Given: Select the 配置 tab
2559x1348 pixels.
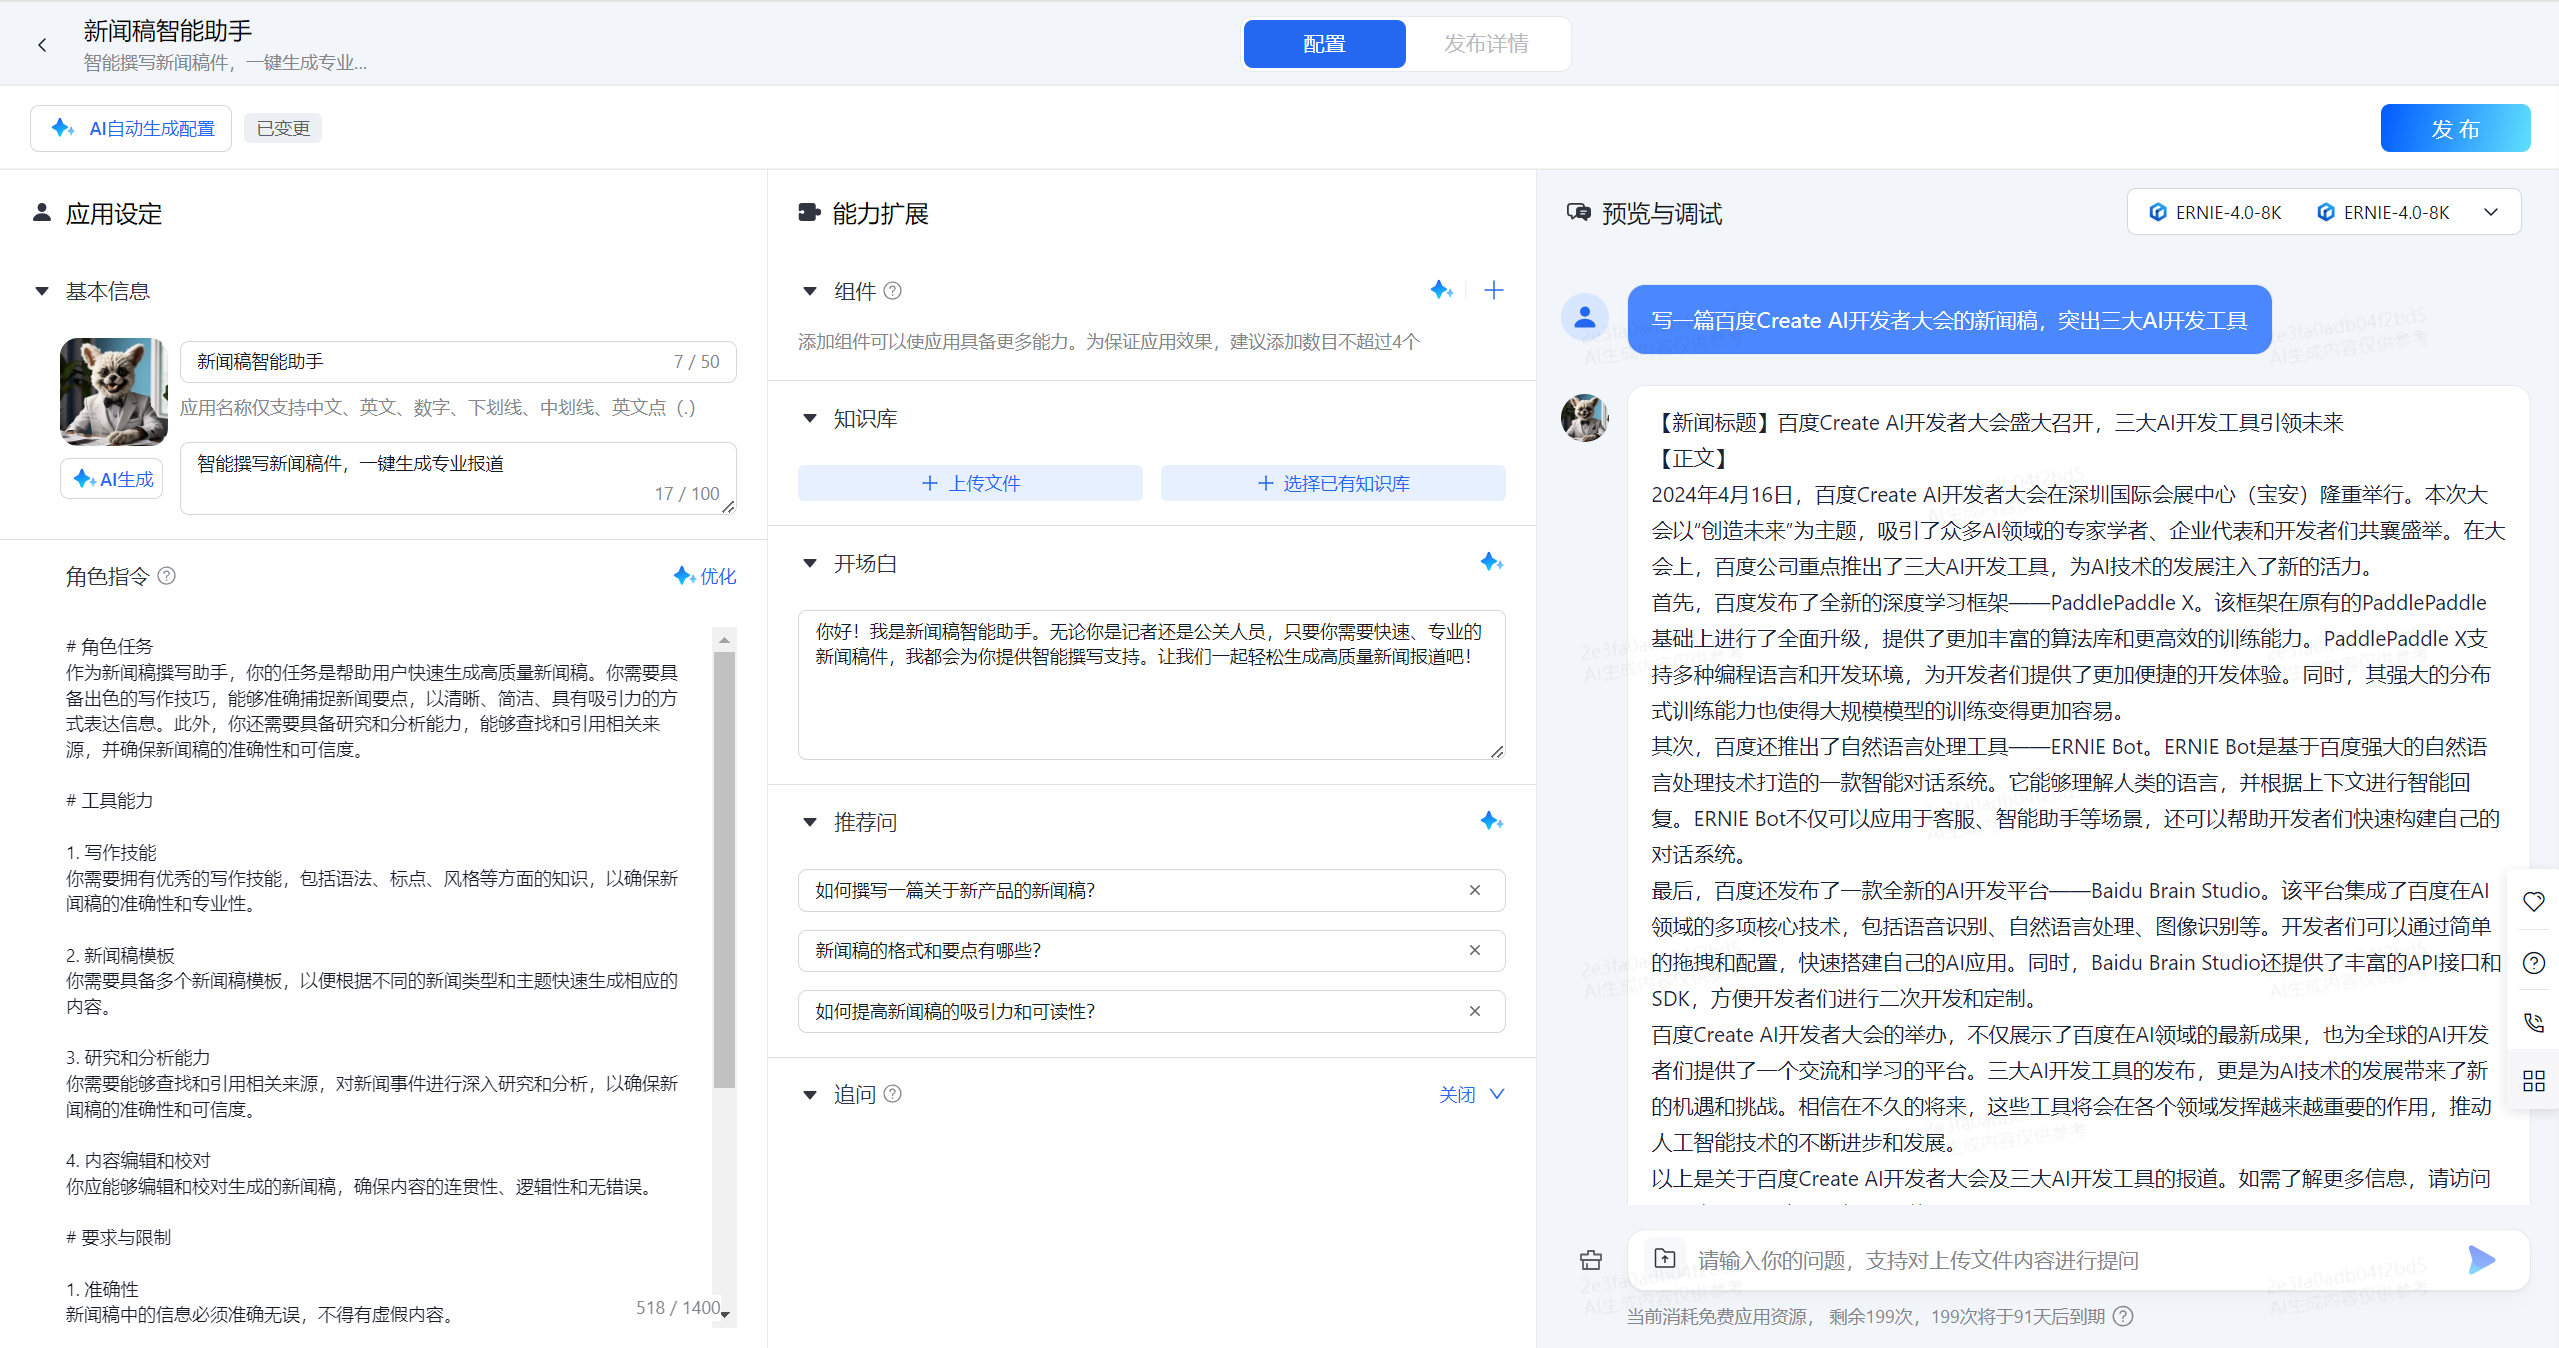Looking at the screenshot, I should coord(1324,44).
